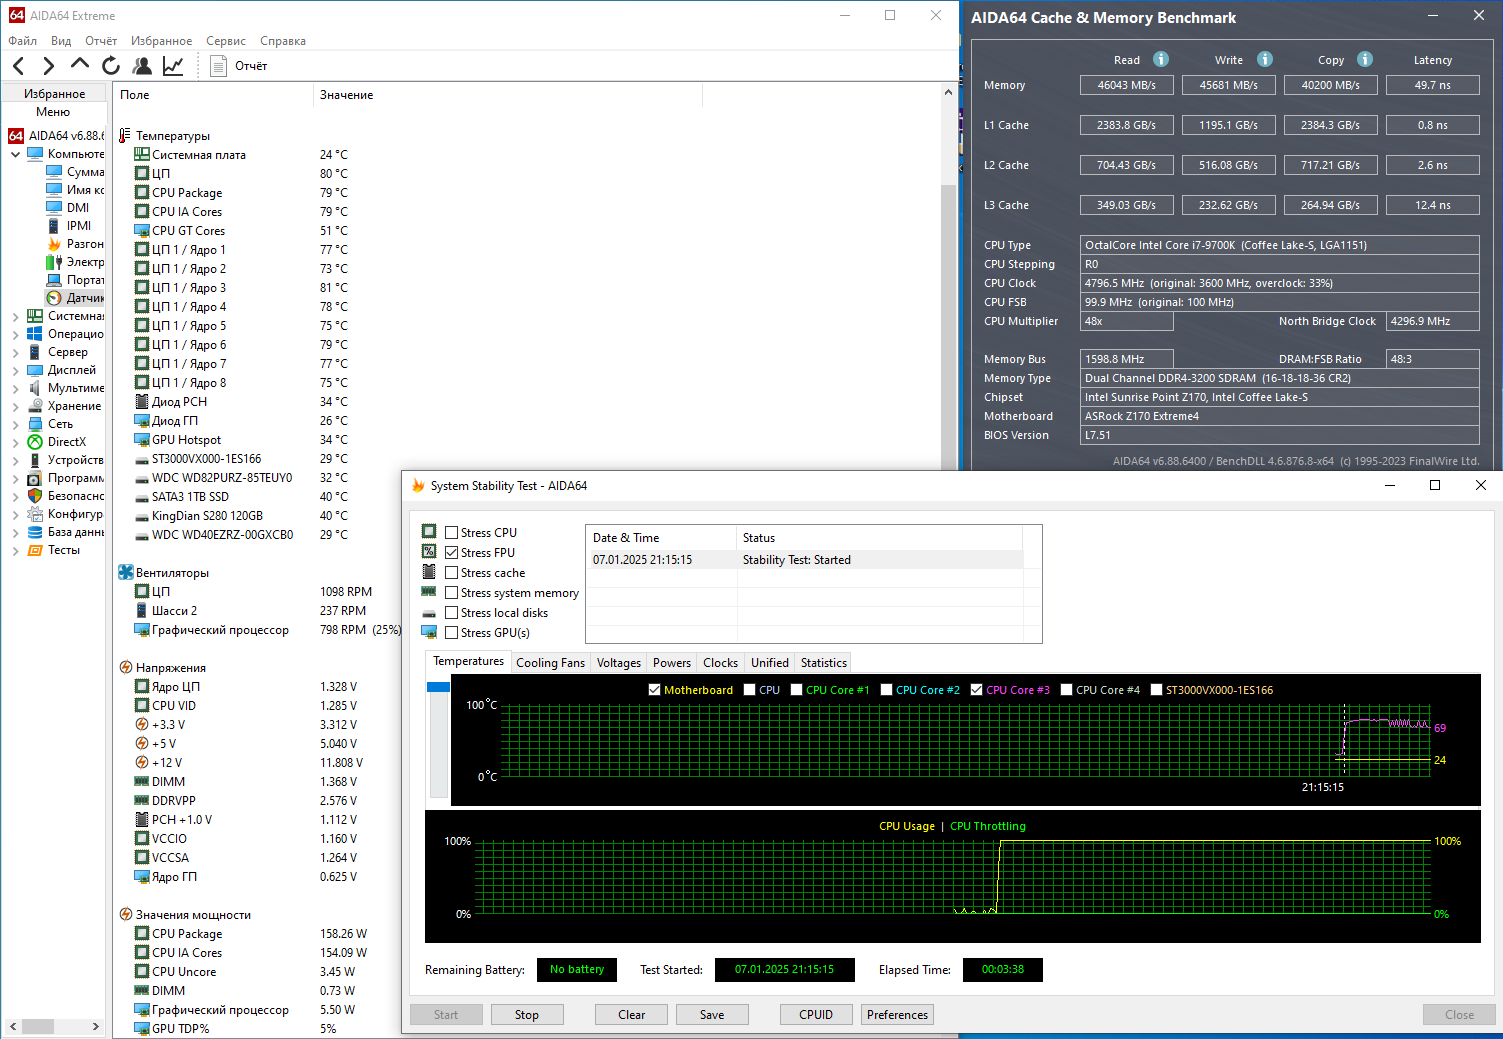Select the Операционная система Windows icon
Screen dimensions: 1503x1039
coord(35,334)
